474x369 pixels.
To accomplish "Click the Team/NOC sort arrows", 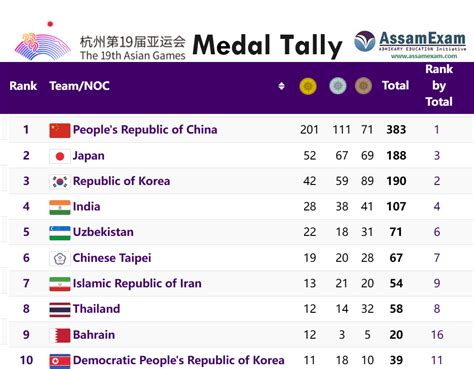I will 281,86.
